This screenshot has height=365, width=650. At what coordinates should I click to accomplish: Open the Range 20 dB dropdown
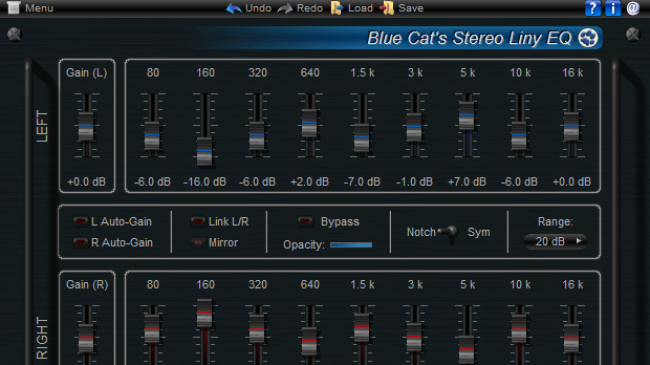pos(555,241)
